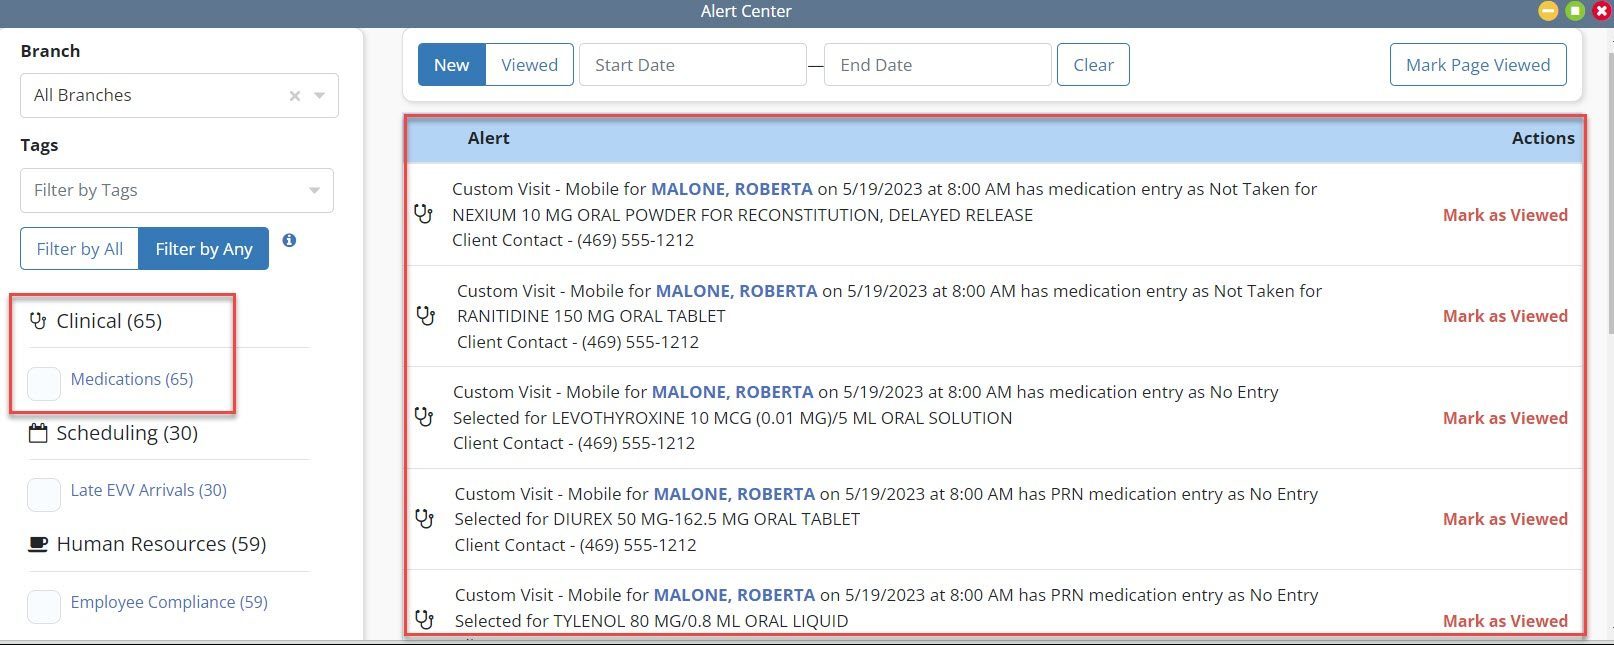The image size is (1614, 645).
Task: Enable the Late EVV Arrivals checkbox
Action: tap(44, 494)
